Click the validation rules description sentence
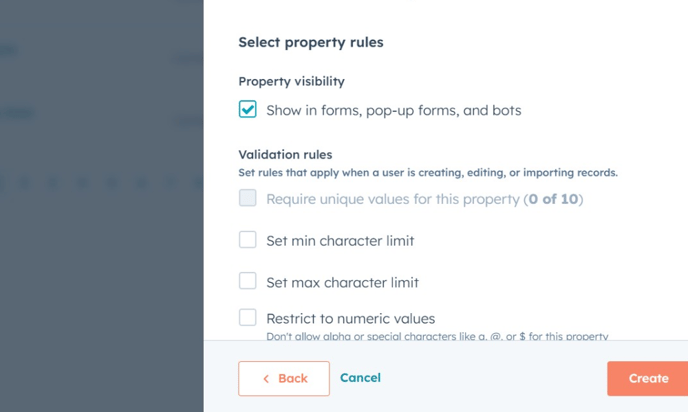This screenshot has height=412, width=688. [427, 172]
